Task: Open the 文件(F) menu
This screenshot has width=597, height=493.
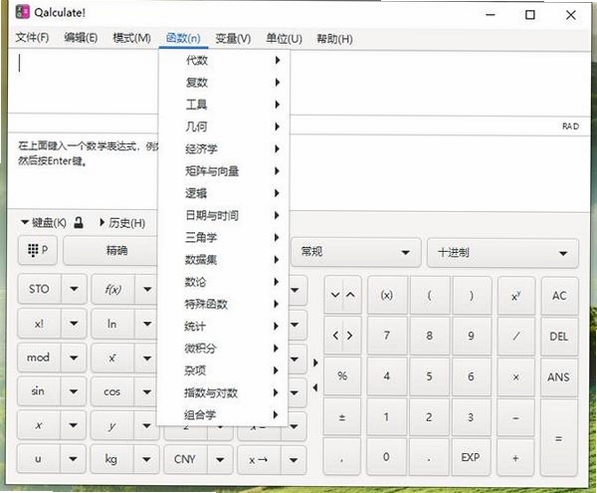Action: (x=32, y=38)
